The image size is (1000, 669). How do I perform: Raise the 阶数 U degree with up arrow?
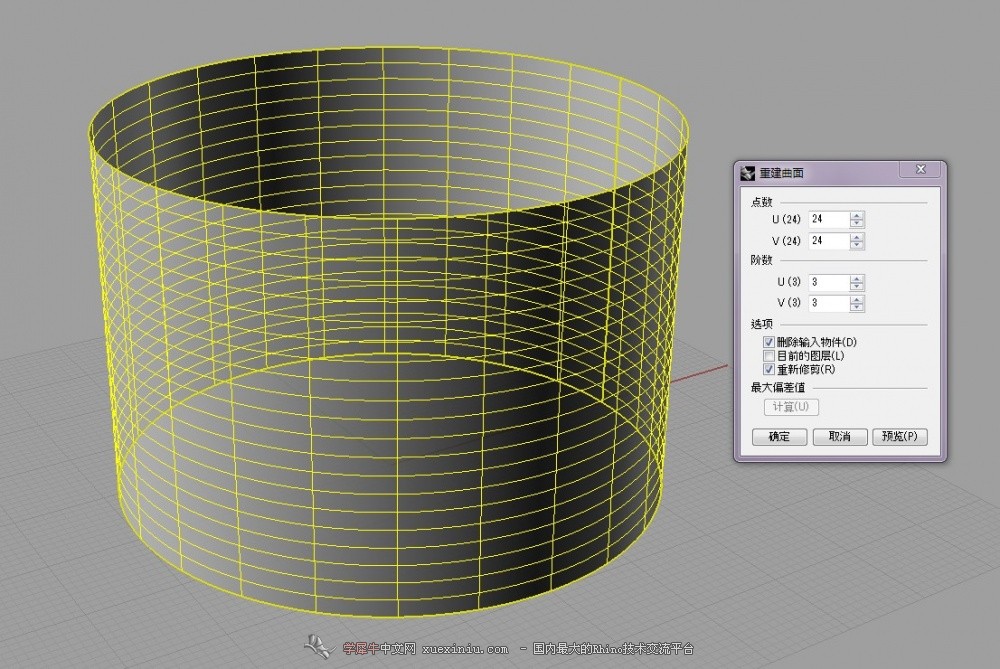[857, 278]
